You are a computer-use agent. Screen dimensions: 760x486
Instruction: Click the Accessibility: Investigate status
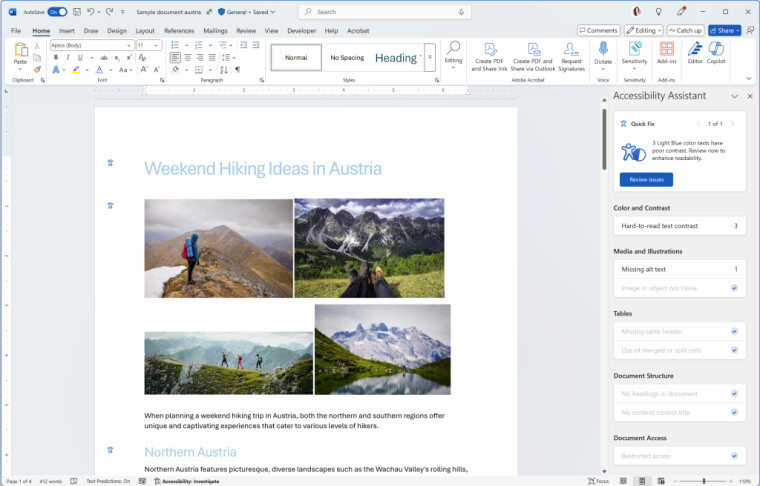coord(187,481)
